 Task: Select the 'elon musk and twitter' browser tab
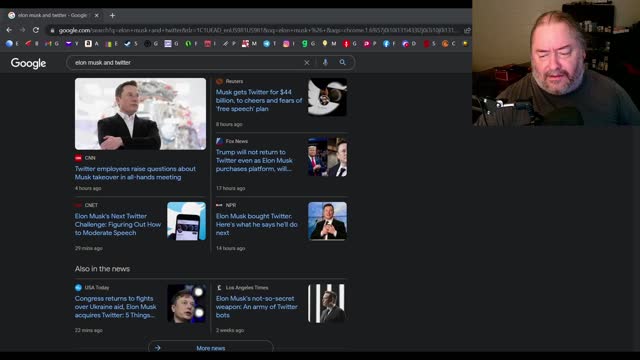(x=52, y=16)
